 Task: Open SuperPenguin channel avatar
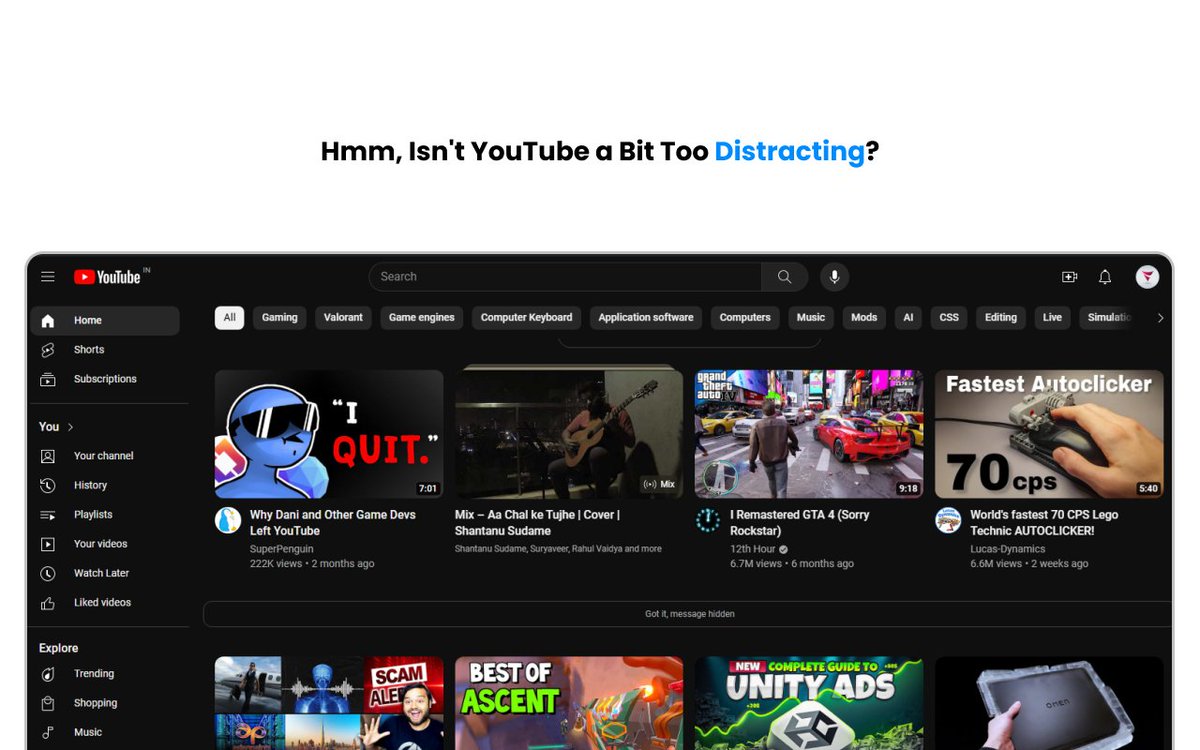pos(228,520)
